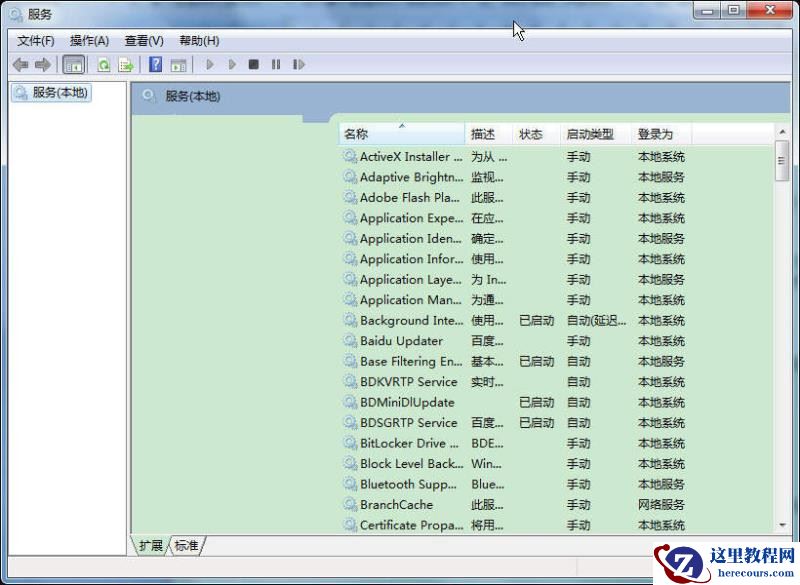Click the pause service icon

(x=276, y=64)
